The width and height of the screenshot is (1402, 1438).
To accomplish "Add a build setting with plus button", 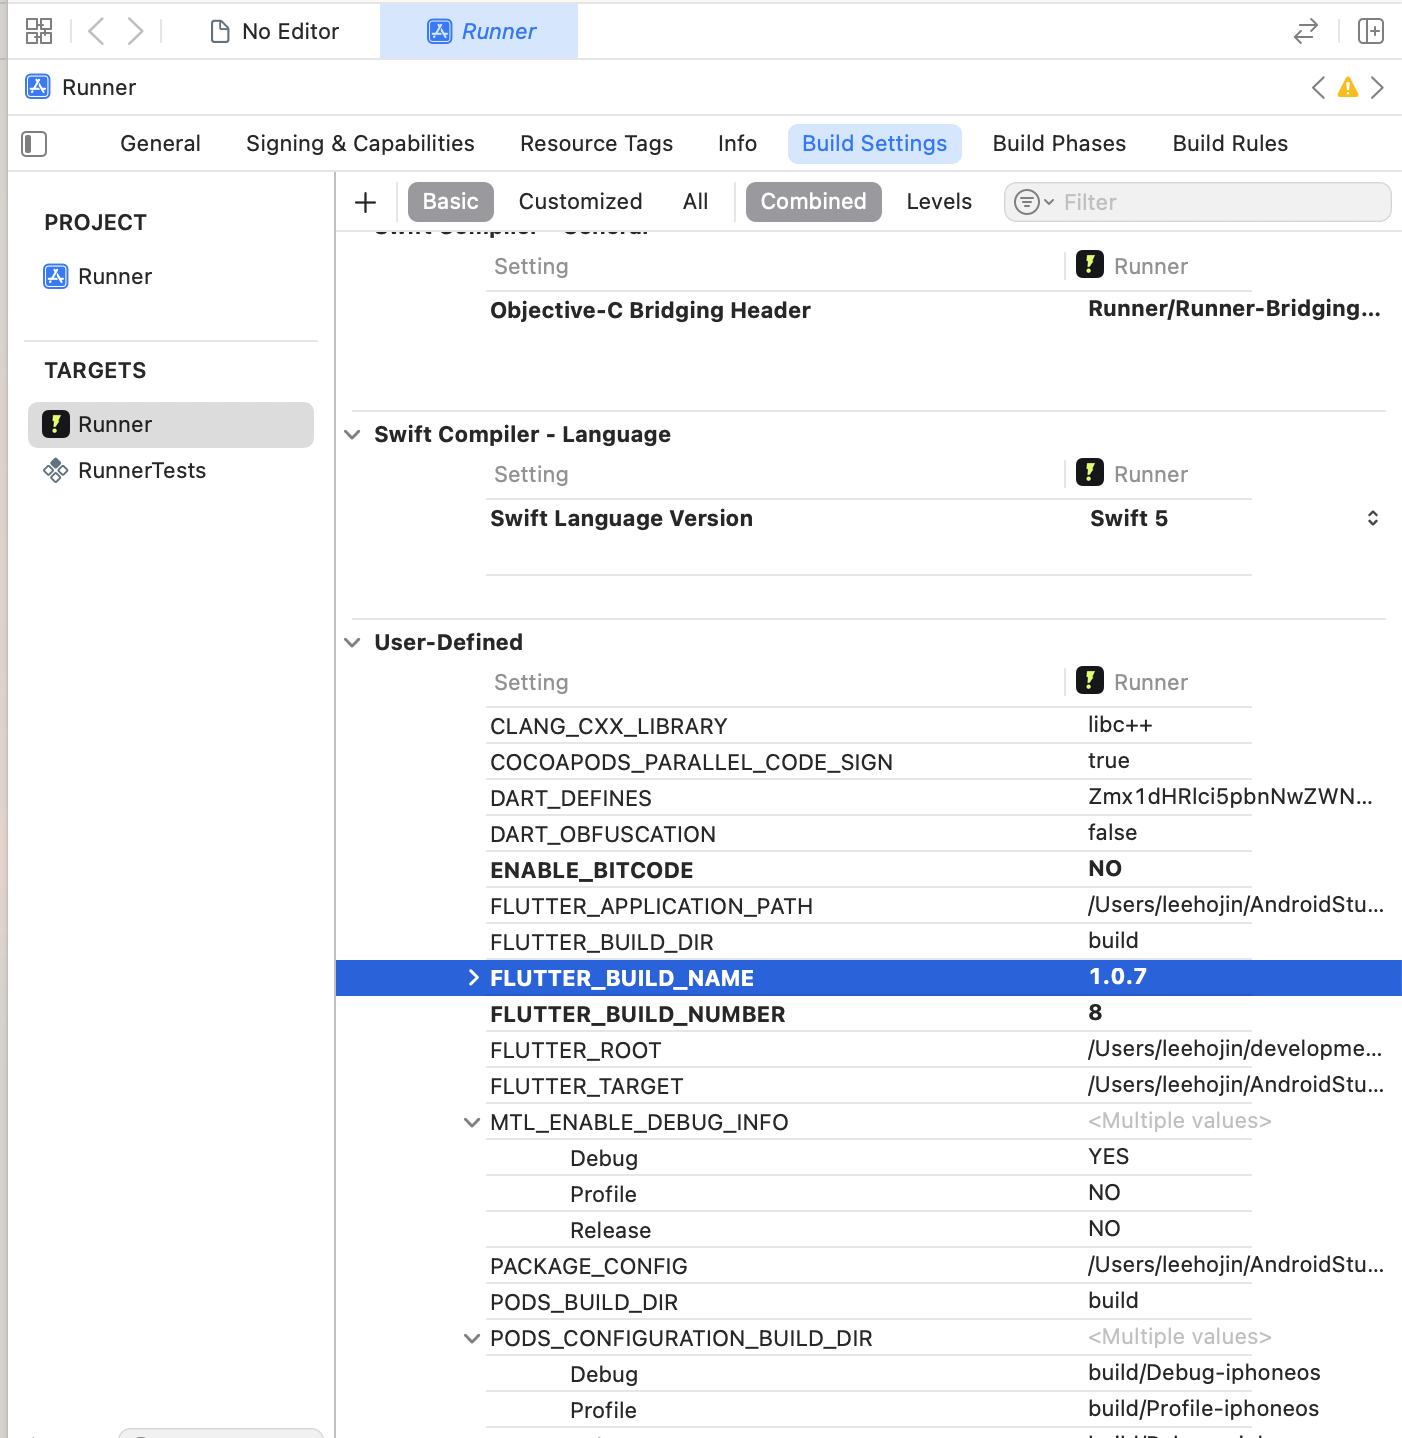I will coord(366,202).
